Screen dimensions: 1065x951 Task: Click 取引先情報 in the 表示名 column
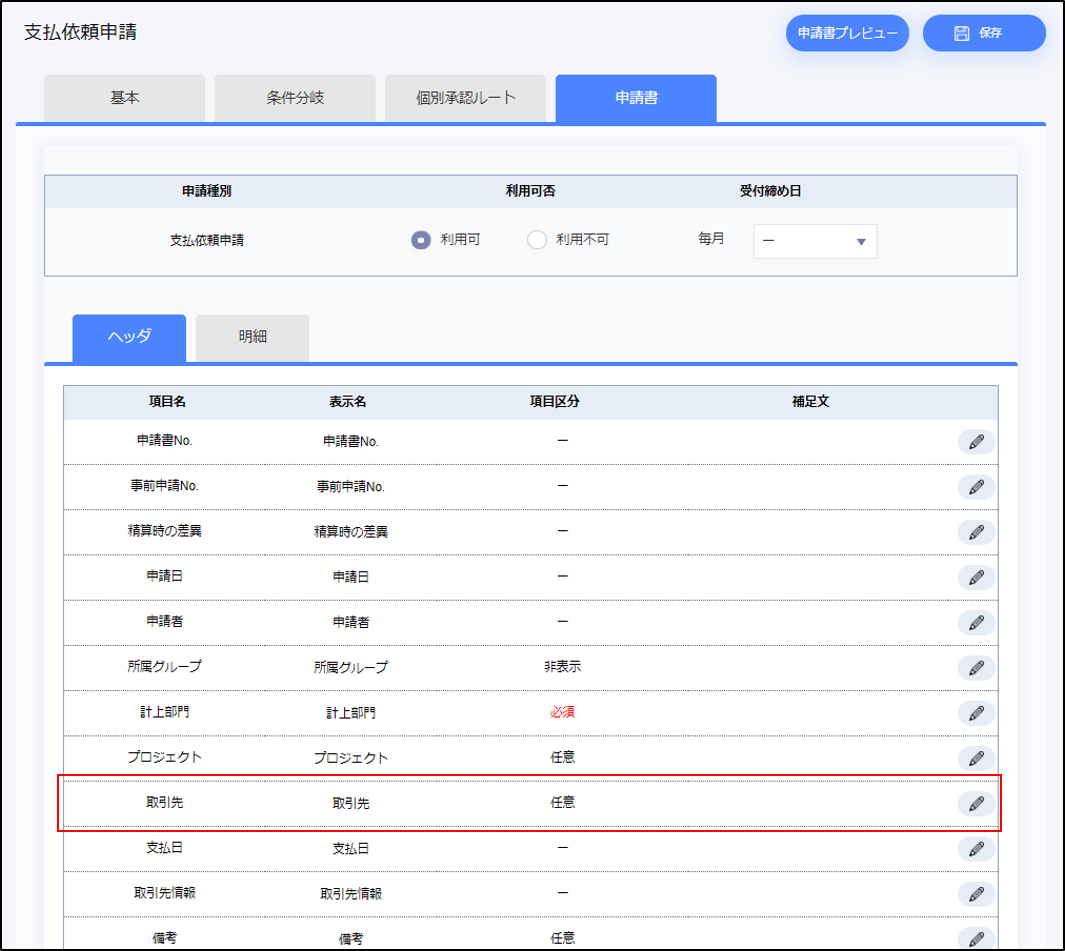[351, 894]
